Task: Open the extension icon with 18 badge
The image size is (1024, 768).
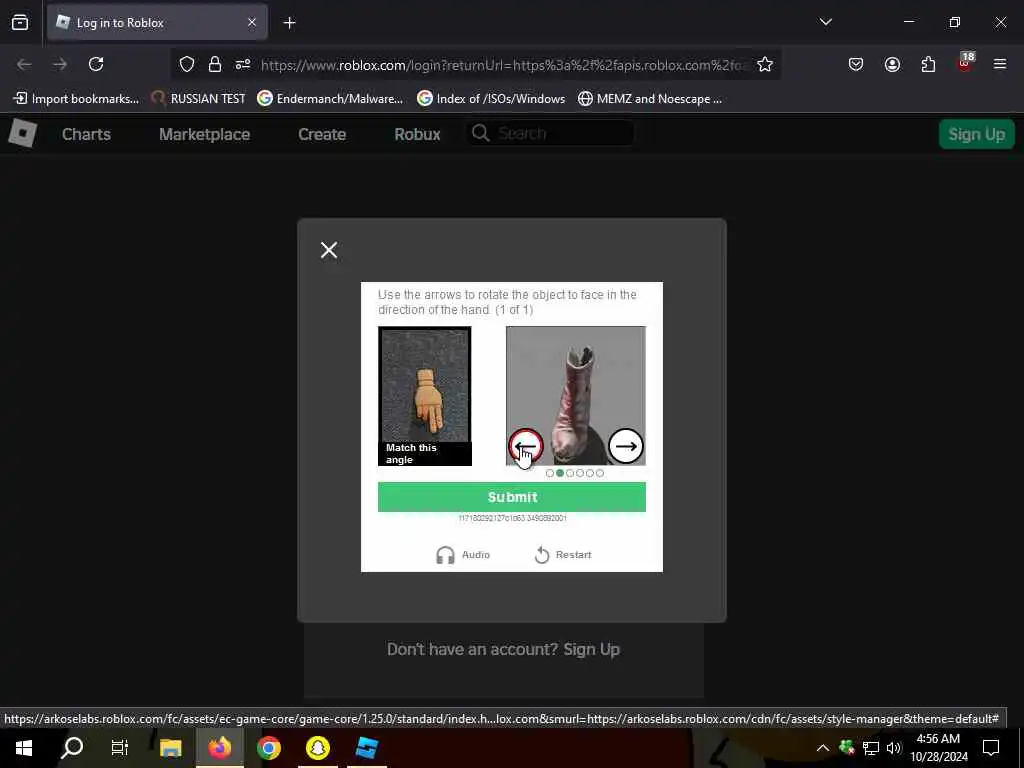Action: (965, 63)
